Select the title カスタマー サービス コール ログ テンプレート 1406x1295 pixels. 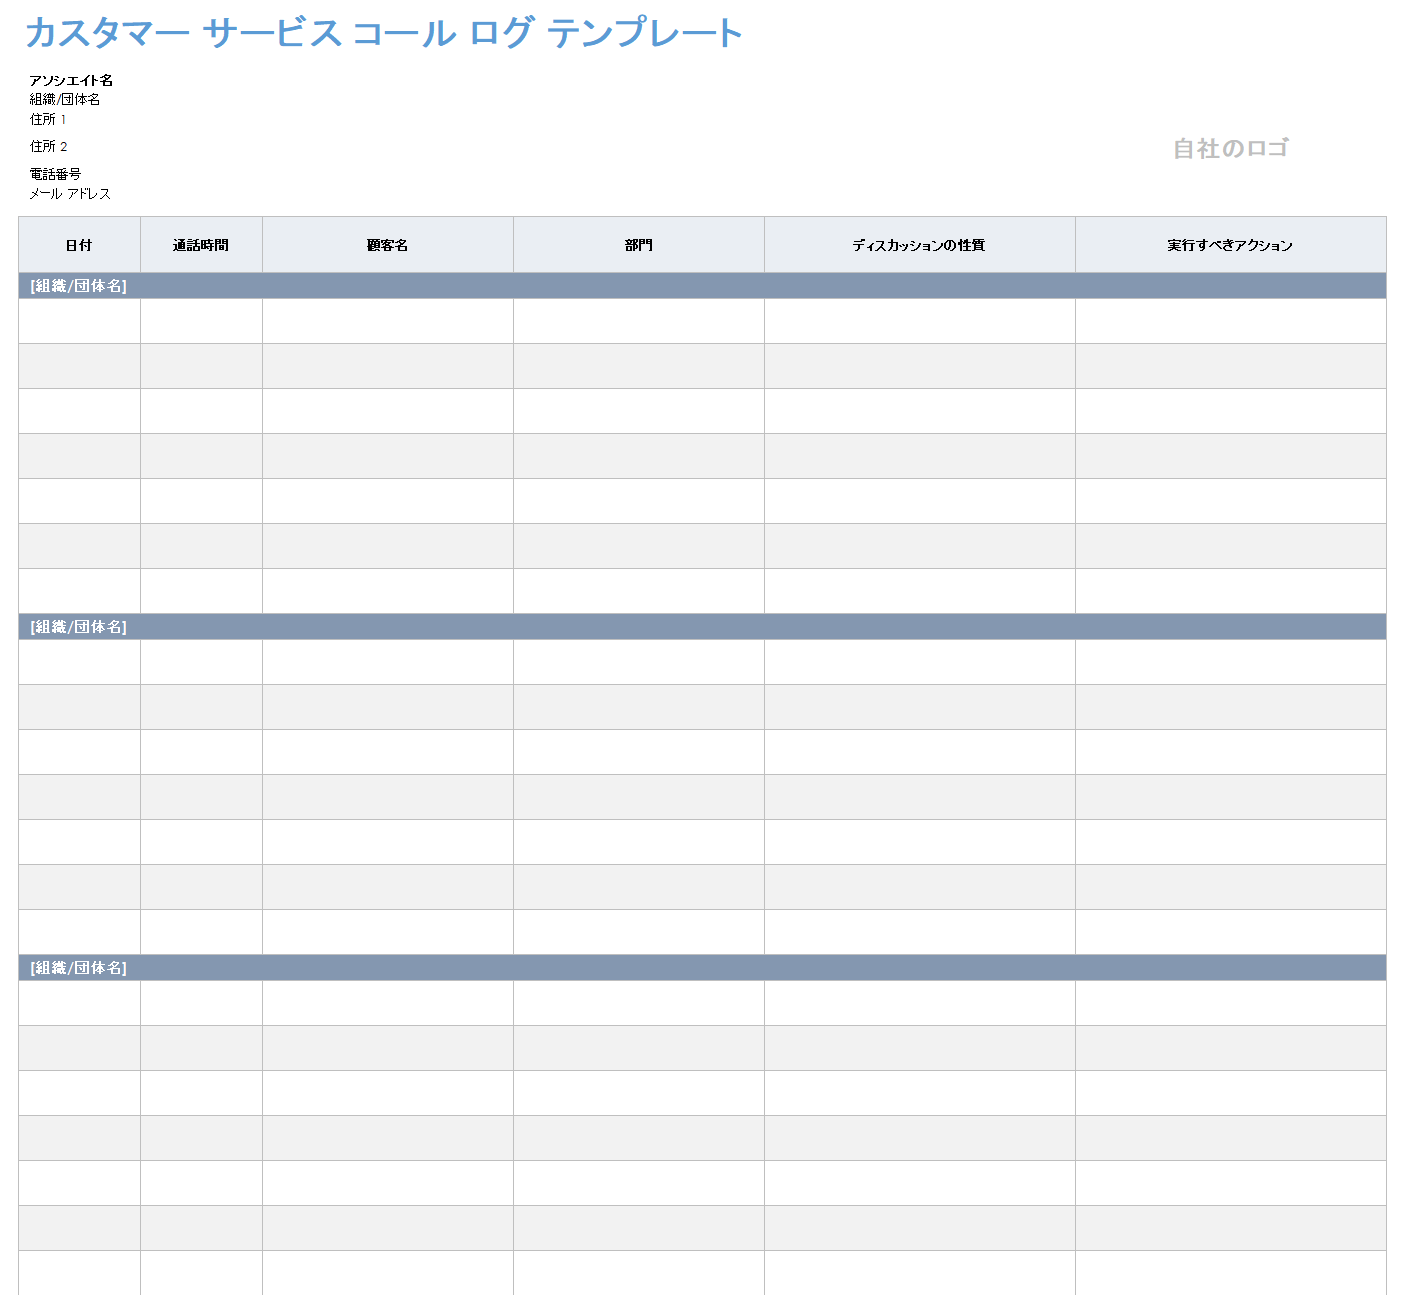tap(383, 33)
